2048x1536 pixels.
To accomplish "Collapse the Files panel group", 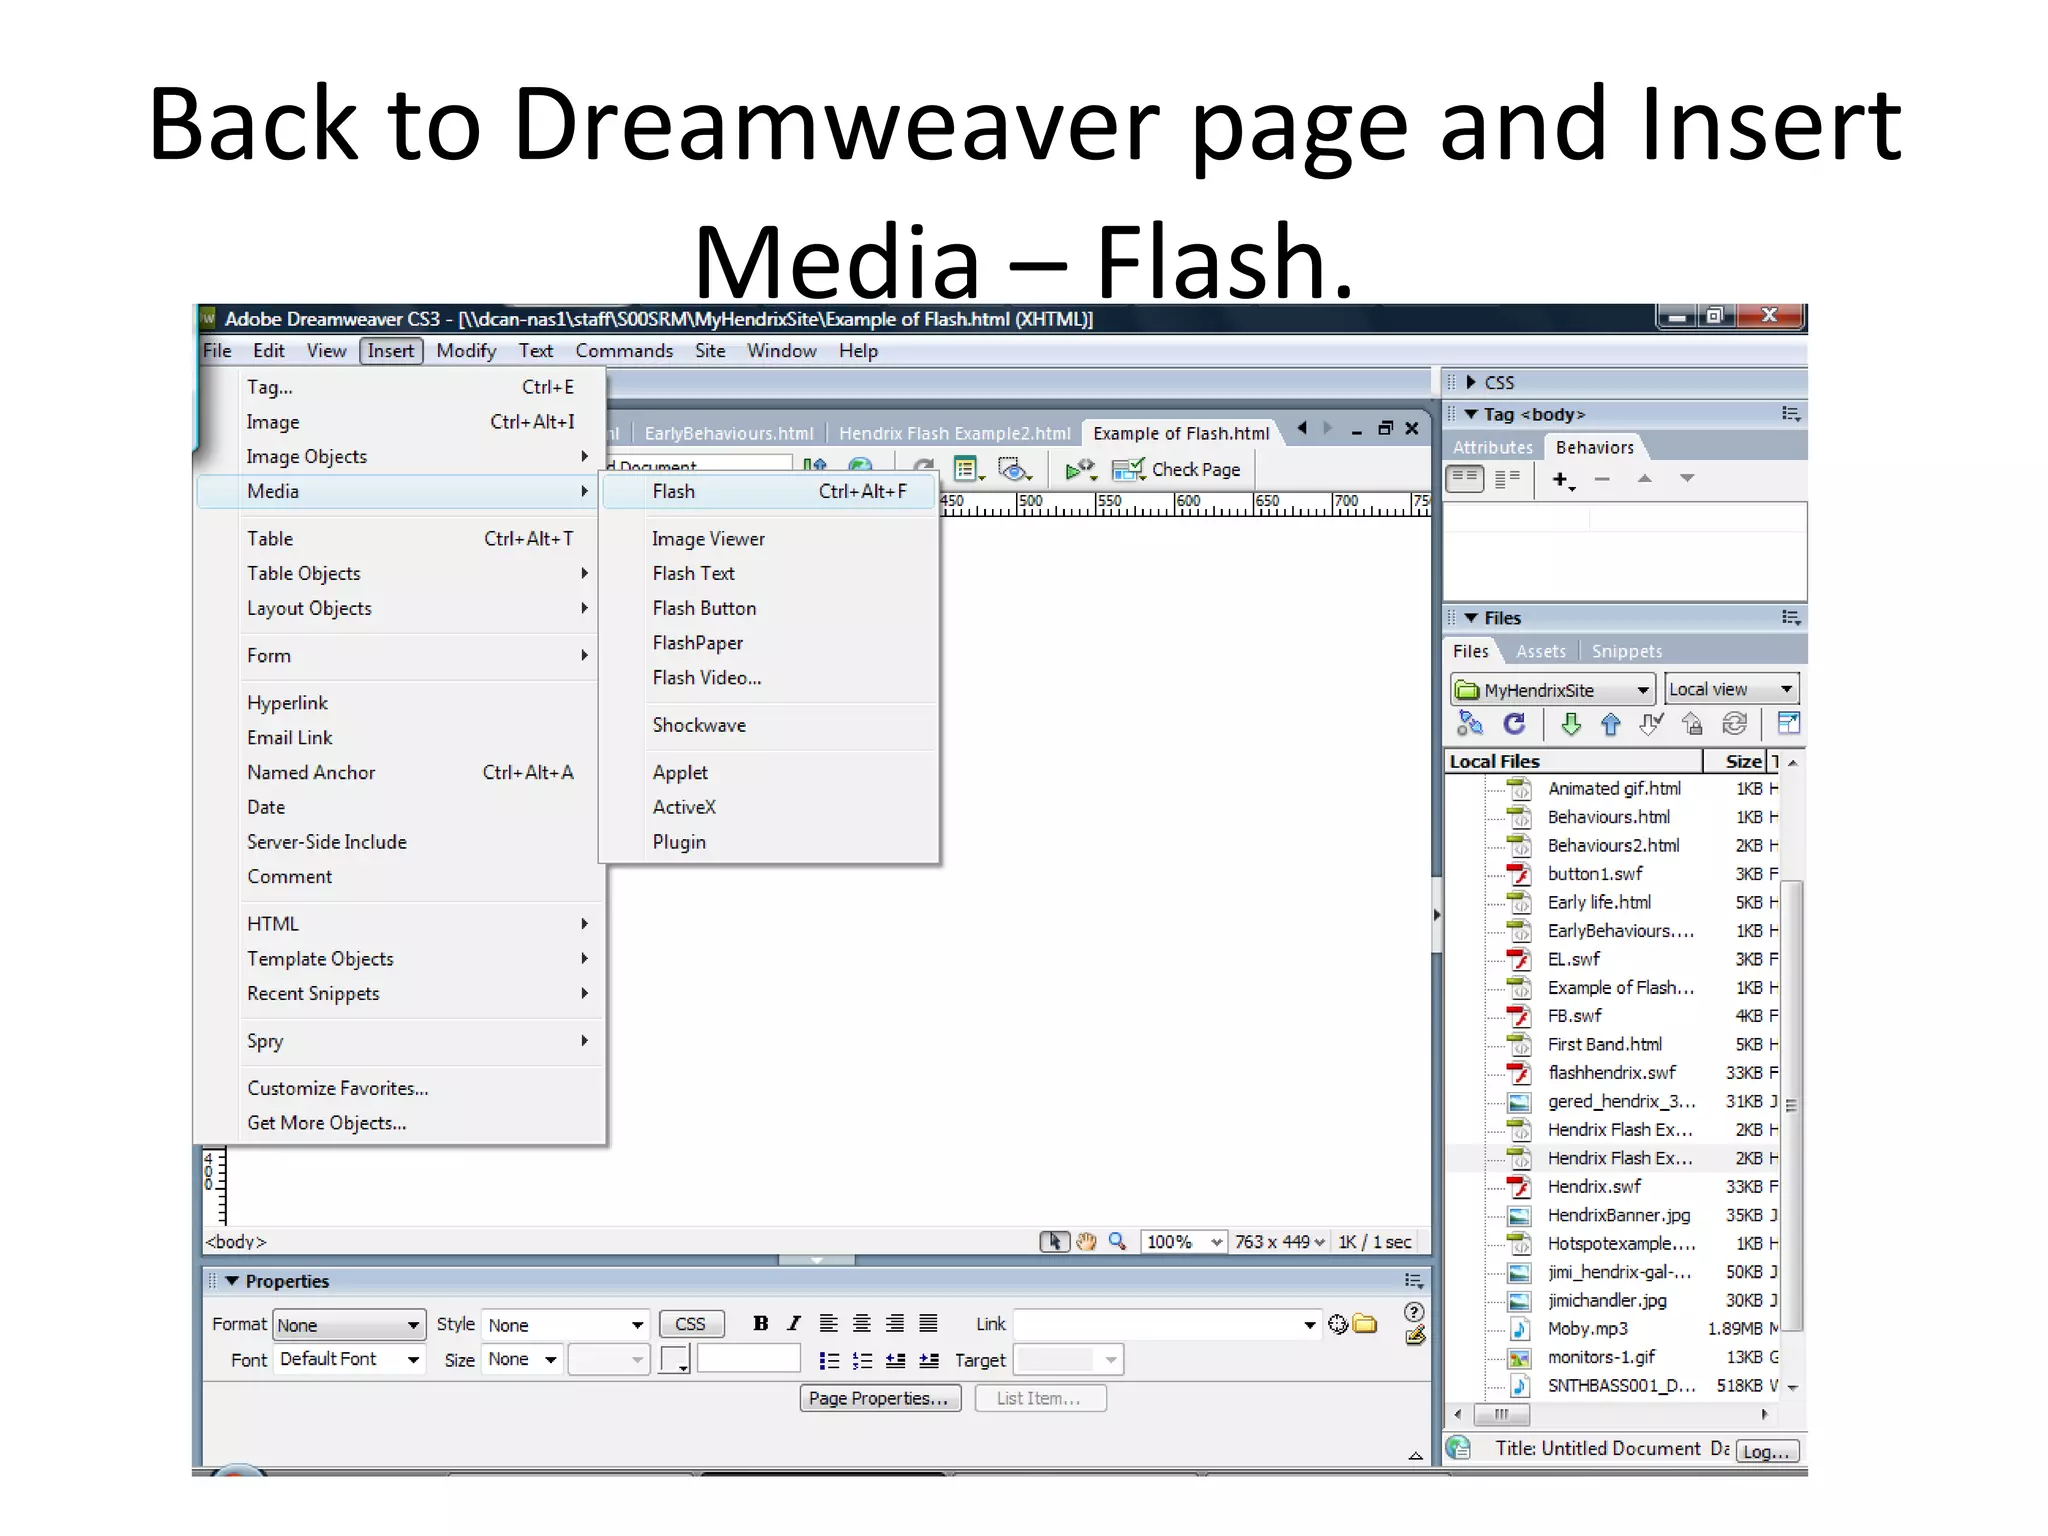I will (x=1471, y=618).
